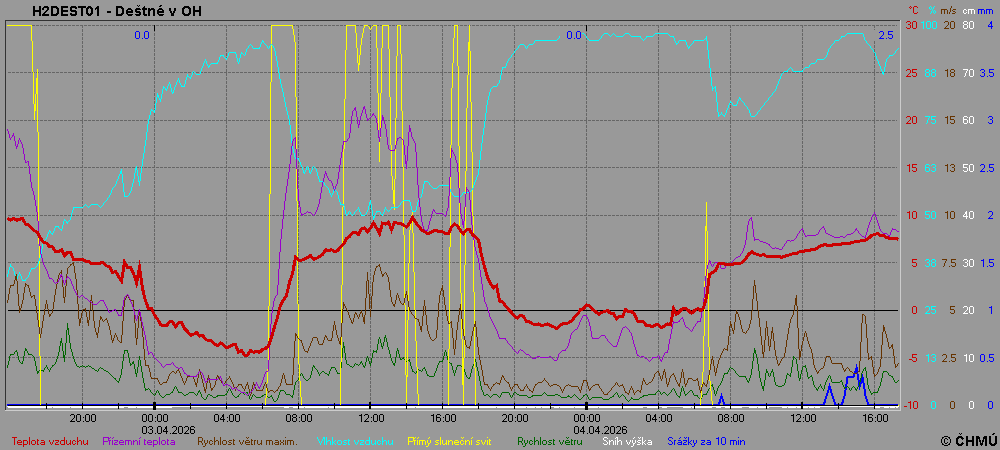Click the © ČHMÚ copyright text
Image resolution: width=1000 pixels, height=450 pixels.
click(x=967, y=440)
